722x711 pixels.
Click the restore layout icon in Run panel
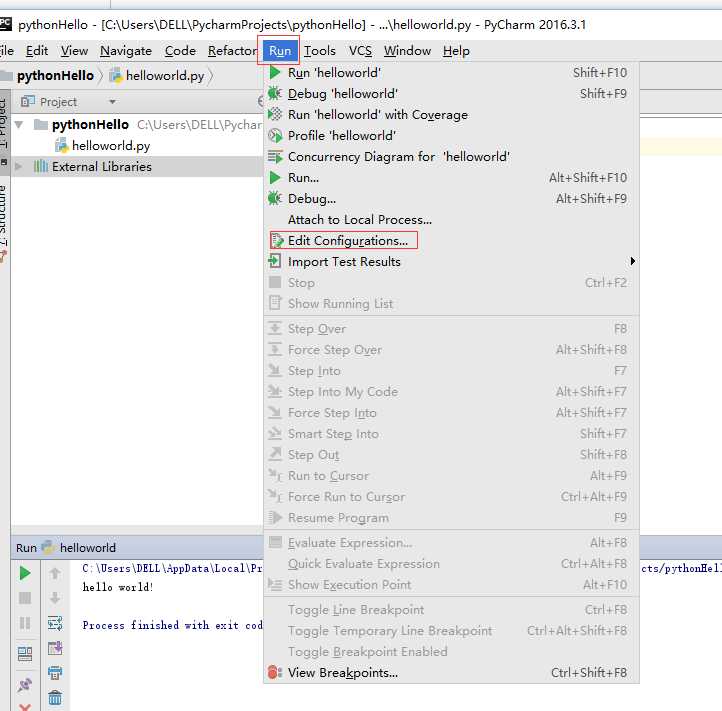[25, 654]
